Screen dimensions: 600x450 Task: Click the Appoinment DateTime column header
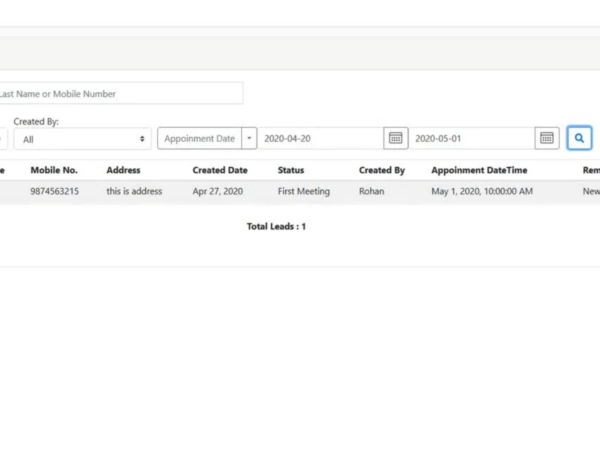point(479,170)
